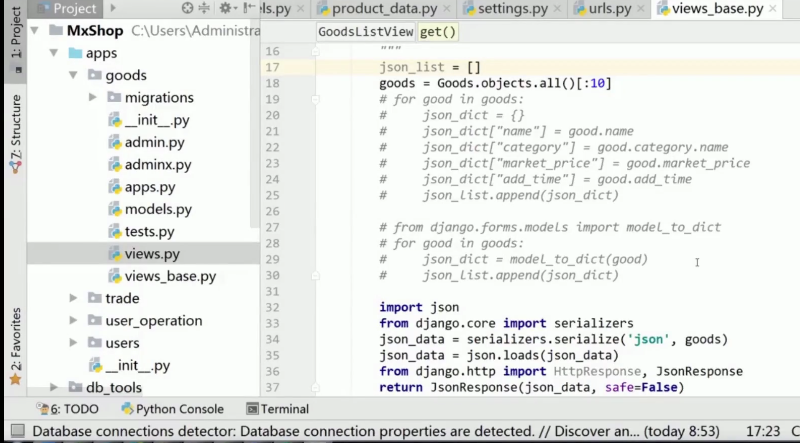Click the Python file icon beside admin.py
The height and width of the screenshot is (443, 800).
click(x=115, y=143)
